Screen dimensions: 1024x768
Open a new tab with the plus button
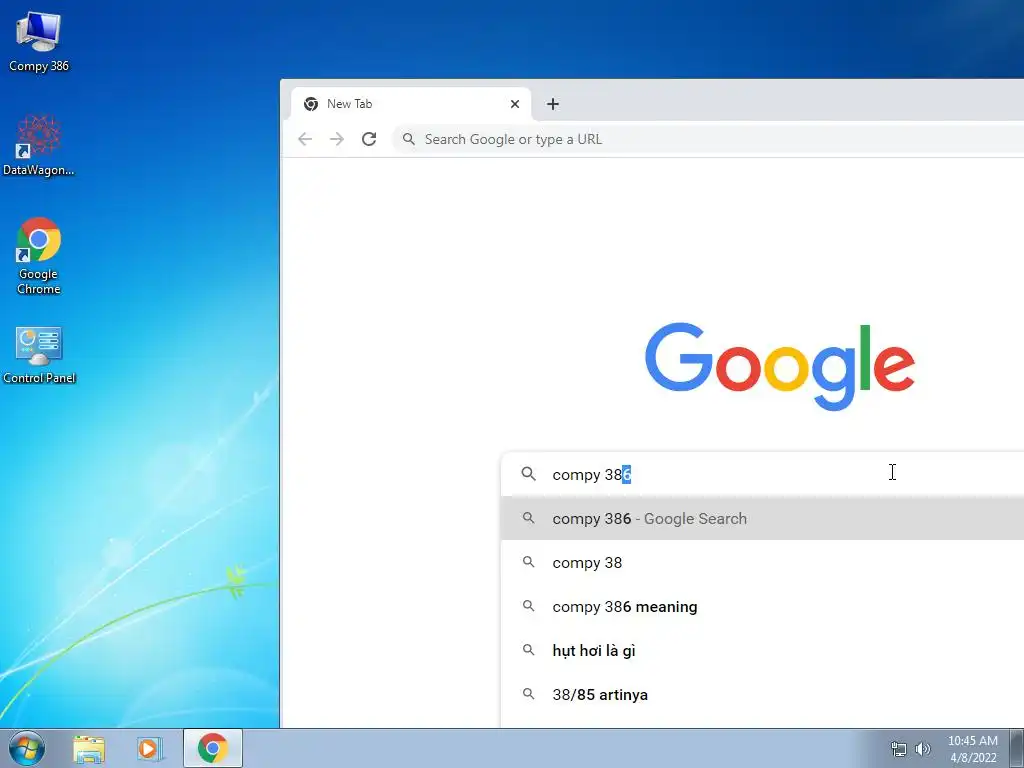pos(552,104)
